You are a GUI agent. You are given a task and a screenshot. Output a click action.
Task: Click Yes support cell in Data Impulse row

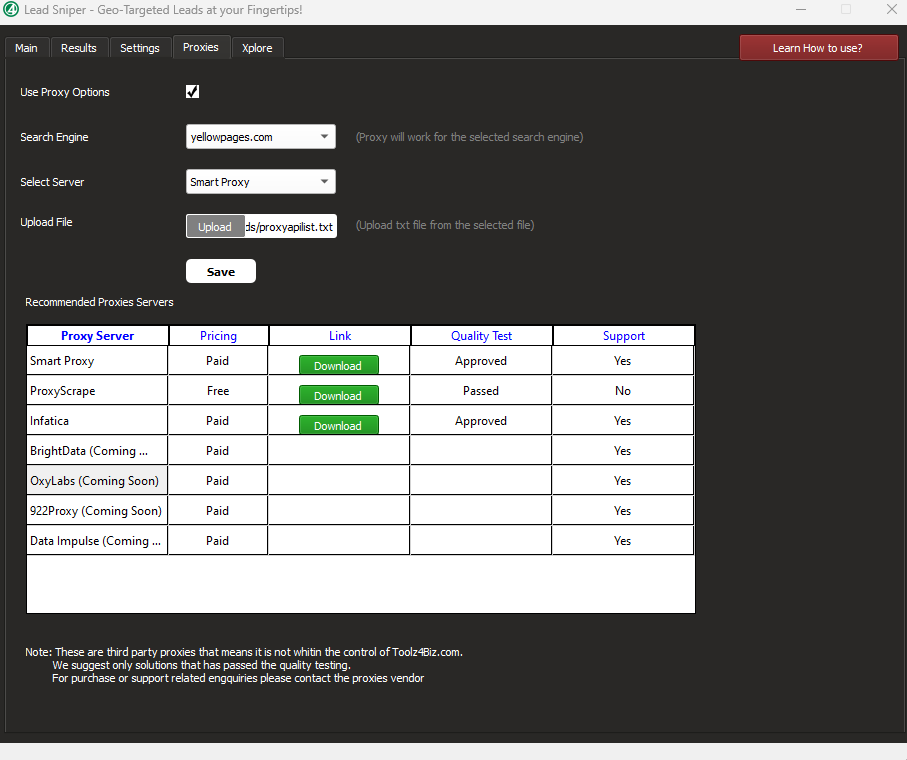point(623,541)
